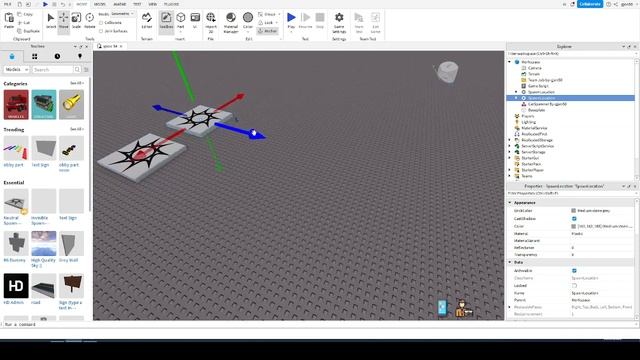Switch to the AVATAR ribbon tab
The height and width of the screenshot is (360, 640).
[x=120, y=4]
